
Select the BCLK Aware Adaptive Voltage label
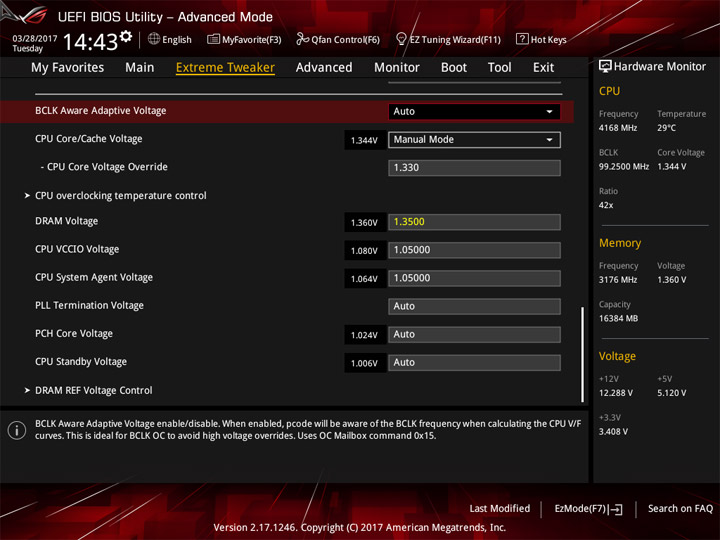[101, 111]
